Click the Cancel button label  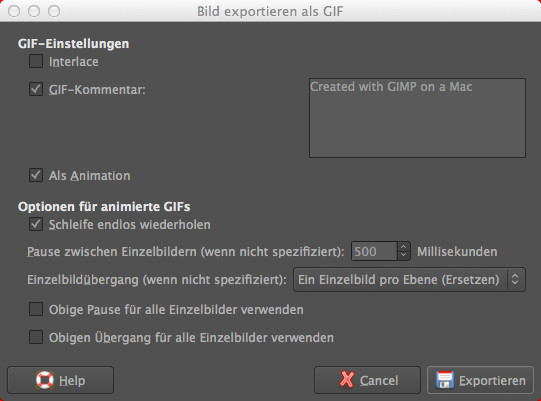[x=379, y=381]
